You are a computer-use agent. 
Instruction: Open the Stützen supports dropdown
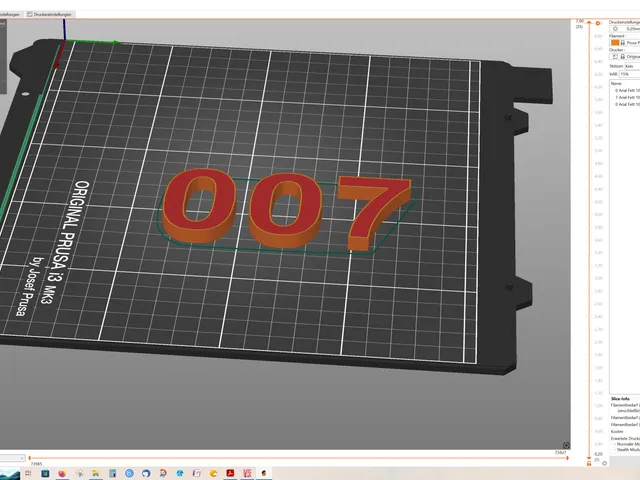coord(632,66)
